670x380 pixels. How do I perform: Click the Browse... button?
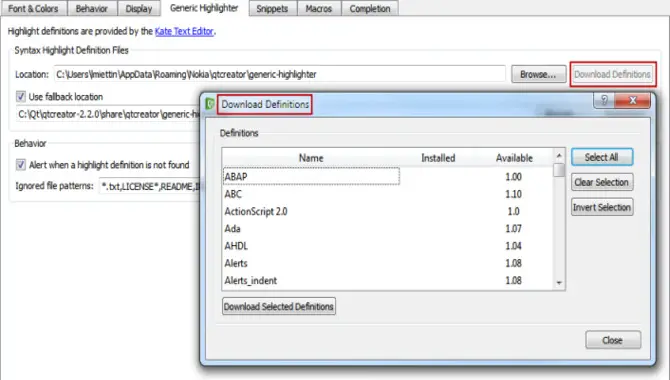[x=538, y=74]
